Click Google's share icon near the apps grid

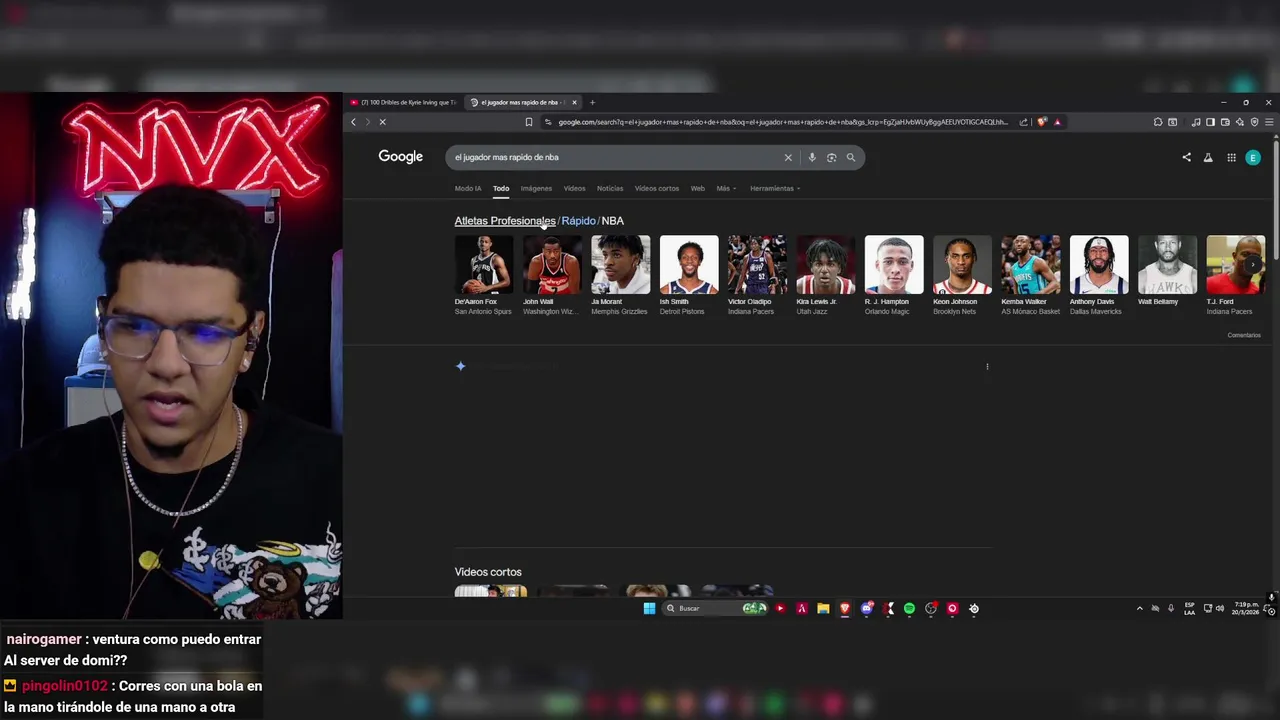pyautogui.click(x=1186, y=157)
